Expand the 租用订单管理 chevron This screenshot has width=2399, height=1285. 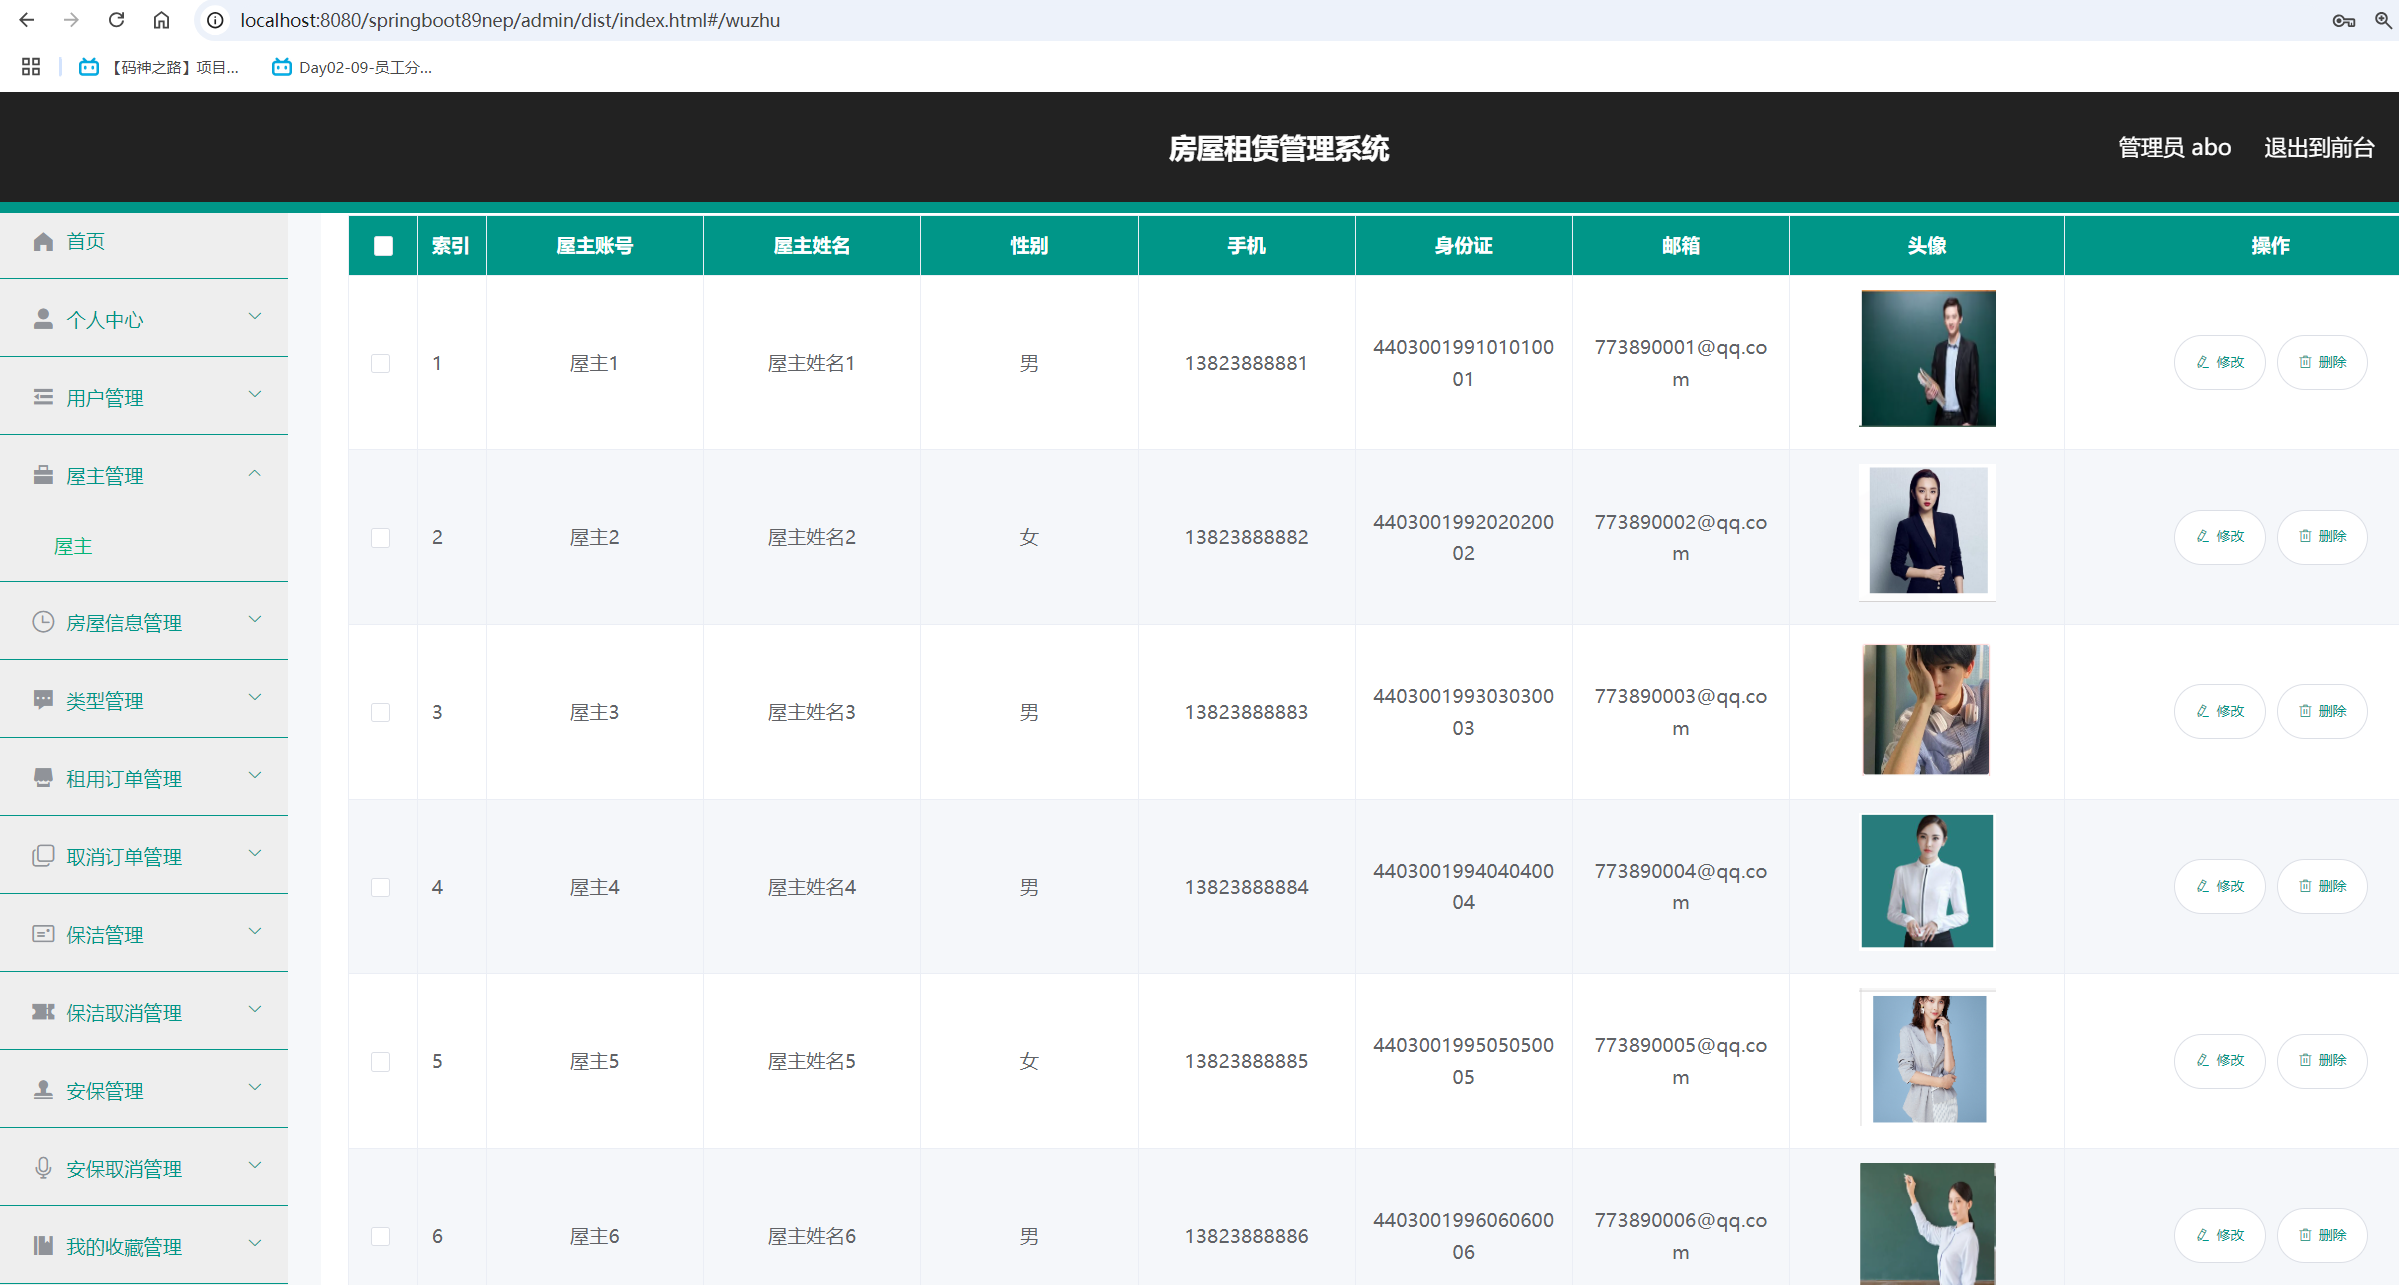[255, 776]
